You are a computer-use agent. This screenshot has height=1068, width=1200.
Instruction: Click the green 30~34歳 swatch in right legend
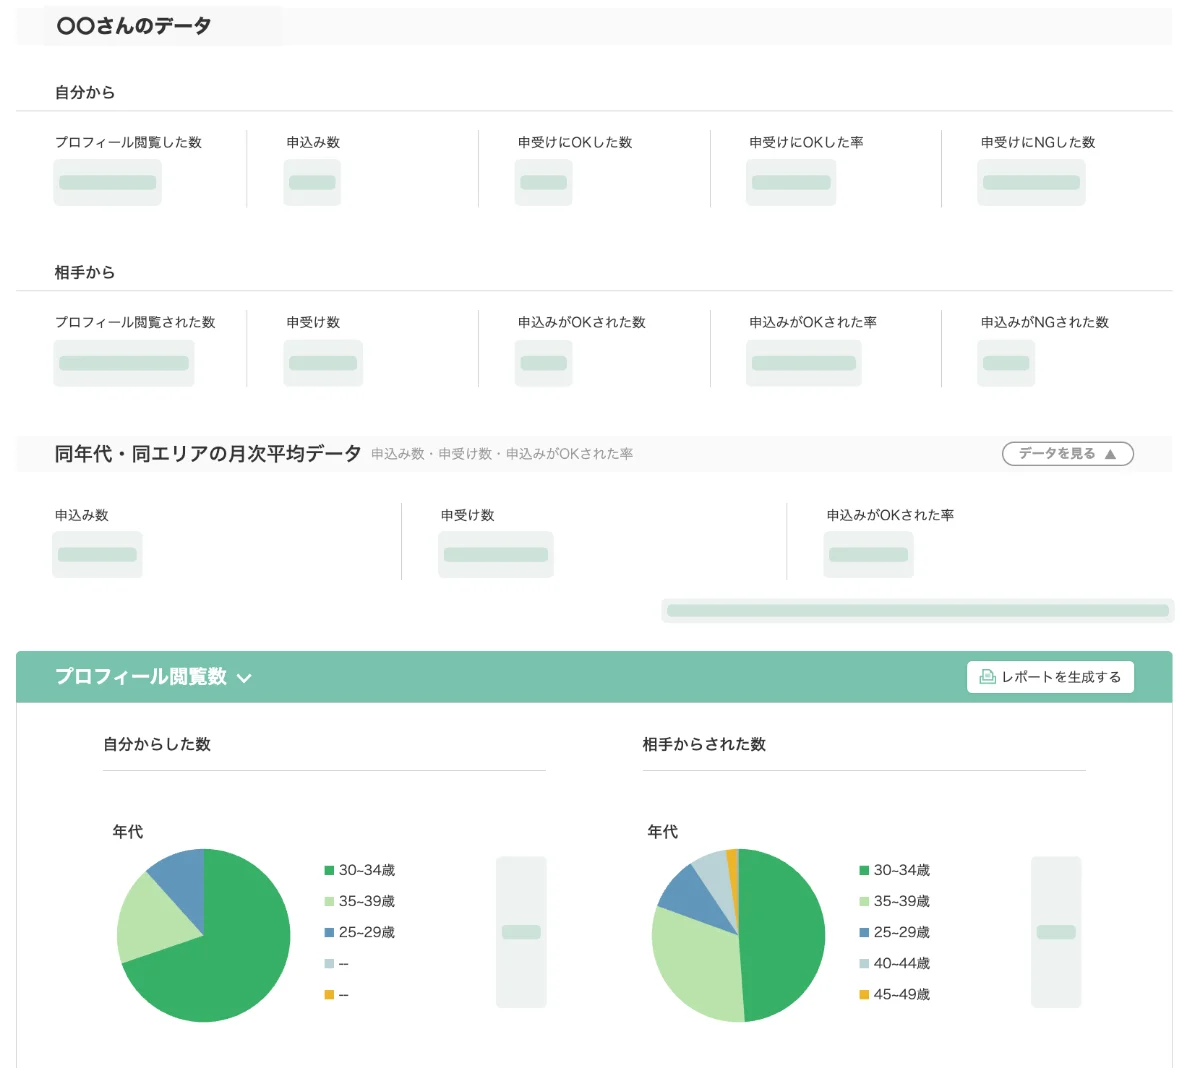864,871
